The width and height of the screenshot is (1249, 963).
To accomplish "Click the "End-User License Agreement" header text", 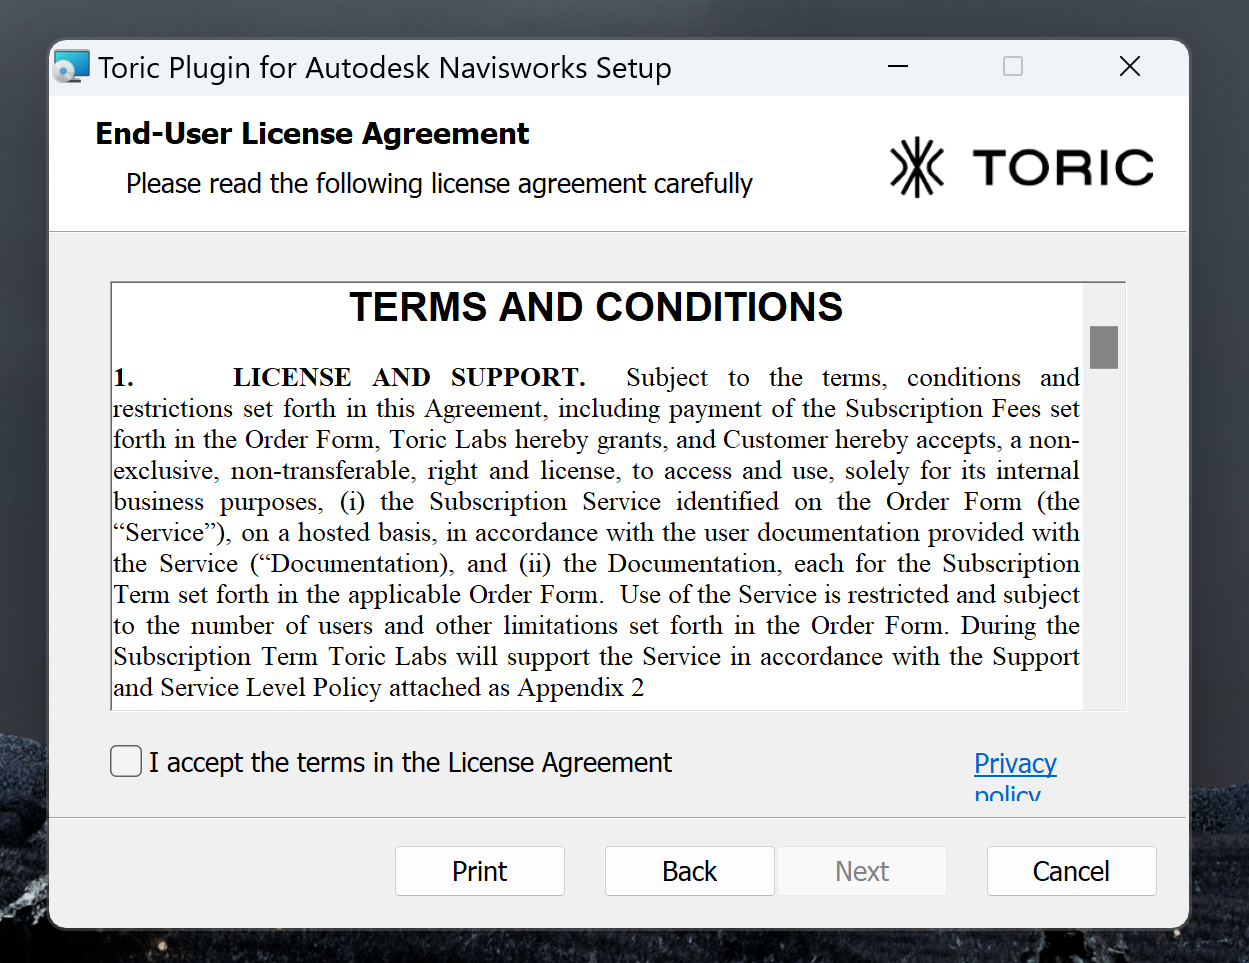I will pyautogui.click(x=312, y=133).
